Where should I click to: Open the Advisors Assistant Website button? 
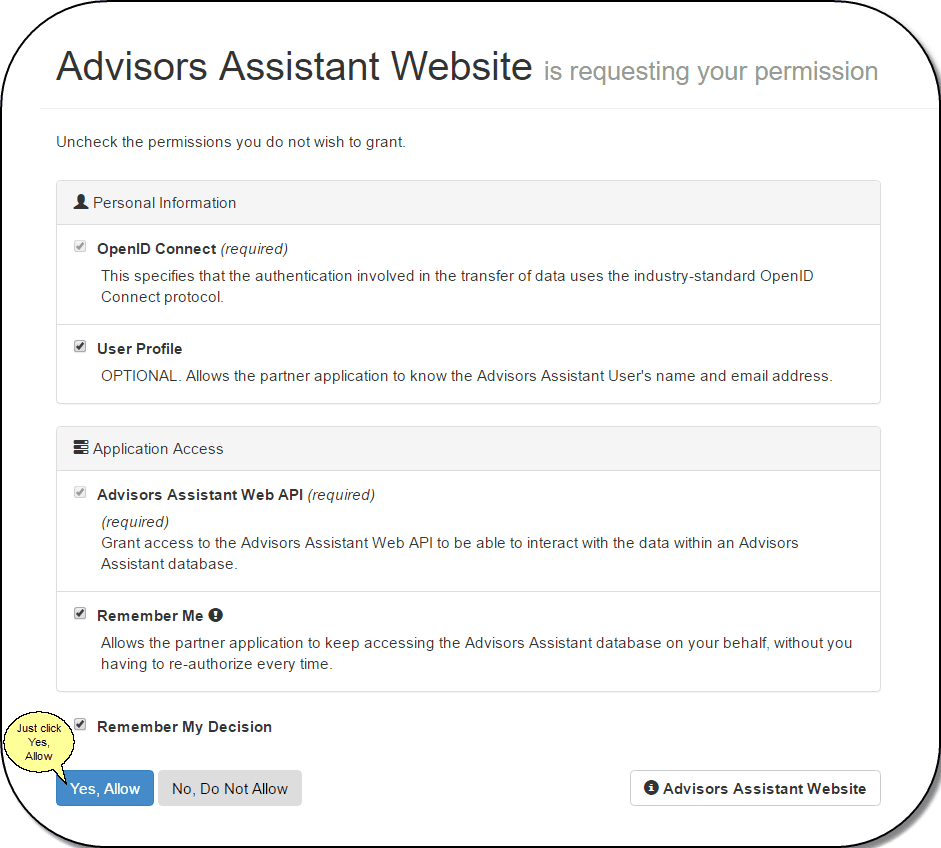[x=755, y=788]
